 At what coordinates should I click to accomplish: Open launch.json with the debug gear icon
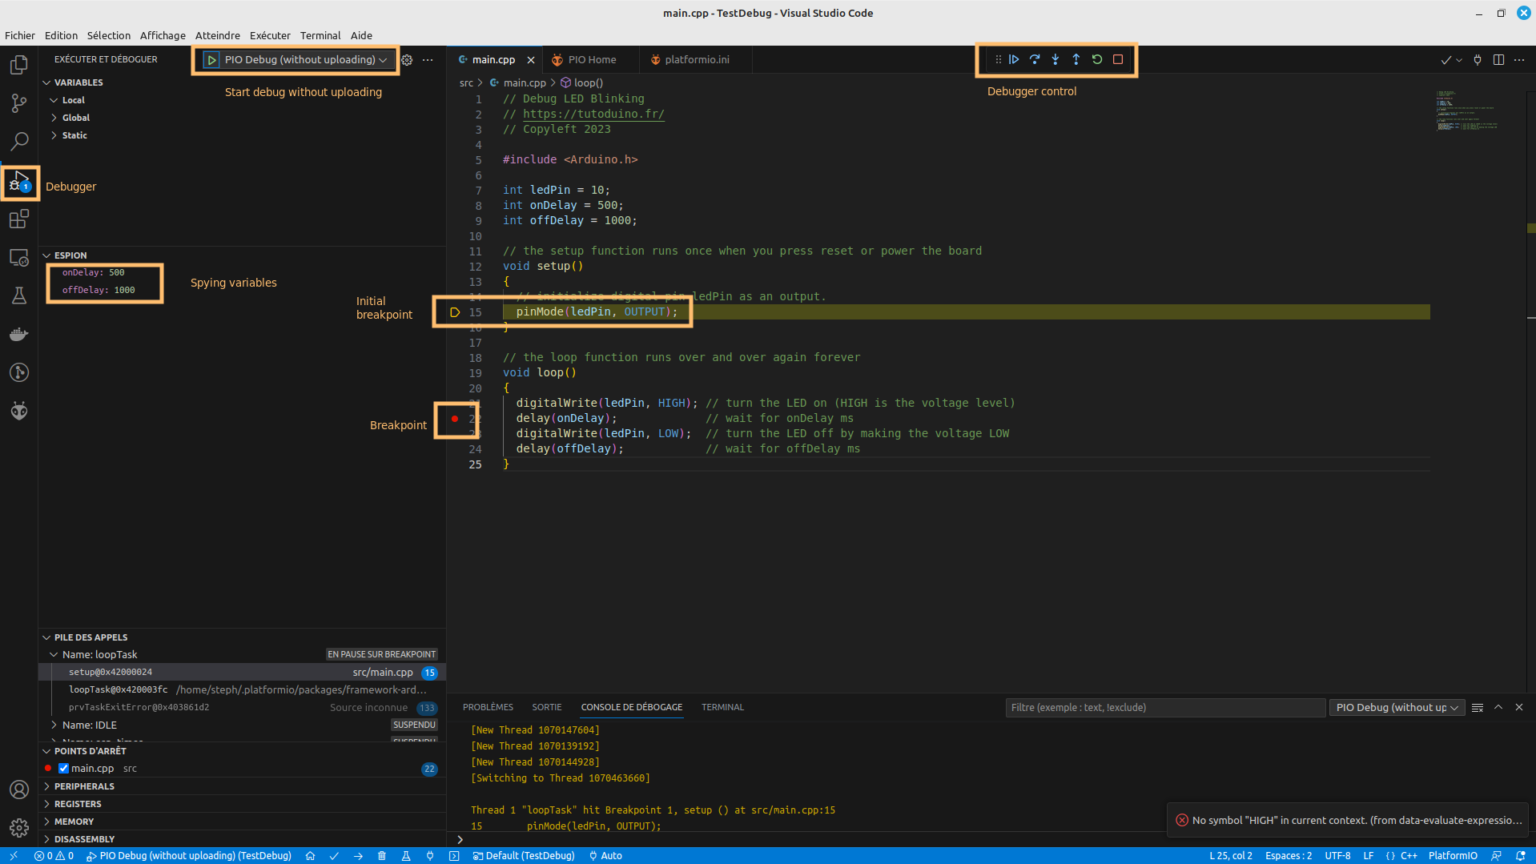(x=407, y=60)
